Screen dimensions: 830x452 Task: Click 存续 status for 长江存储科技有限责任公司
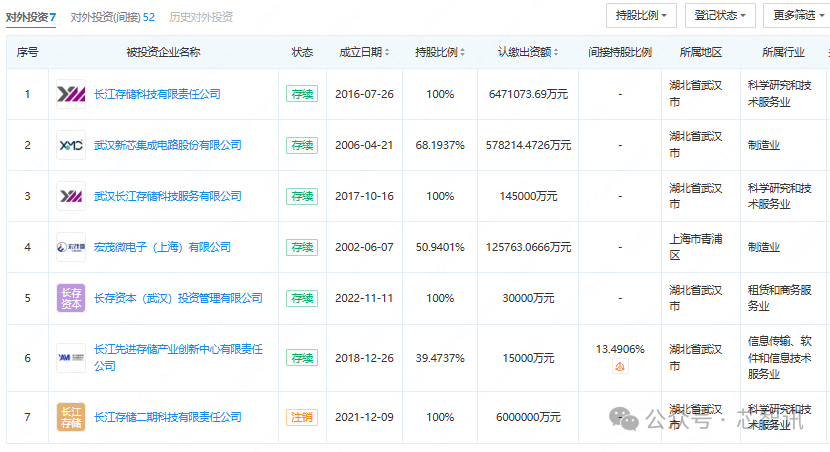[302, 94]
